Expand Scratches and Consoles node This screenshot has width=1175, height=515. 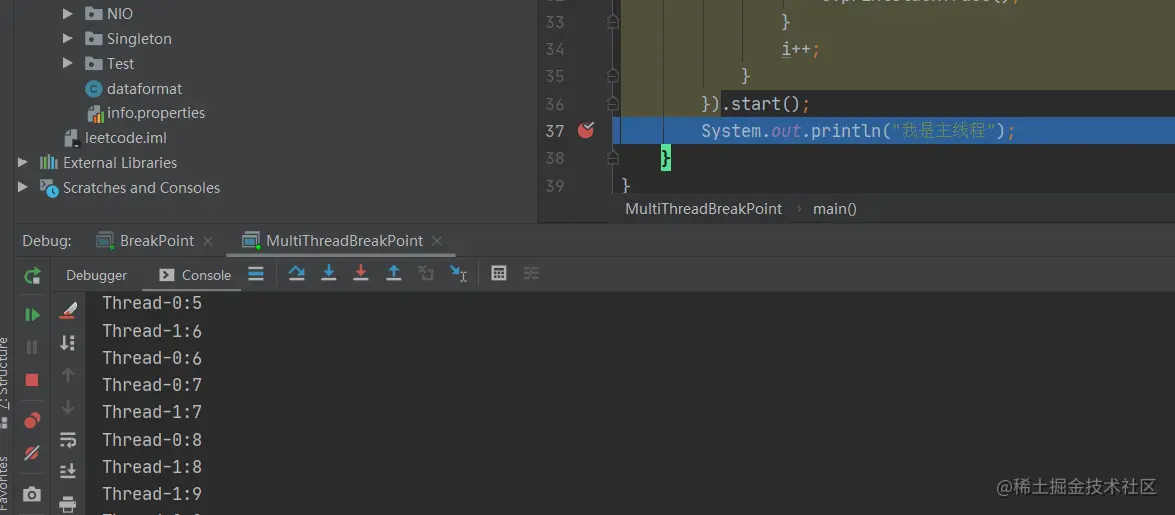23,187
